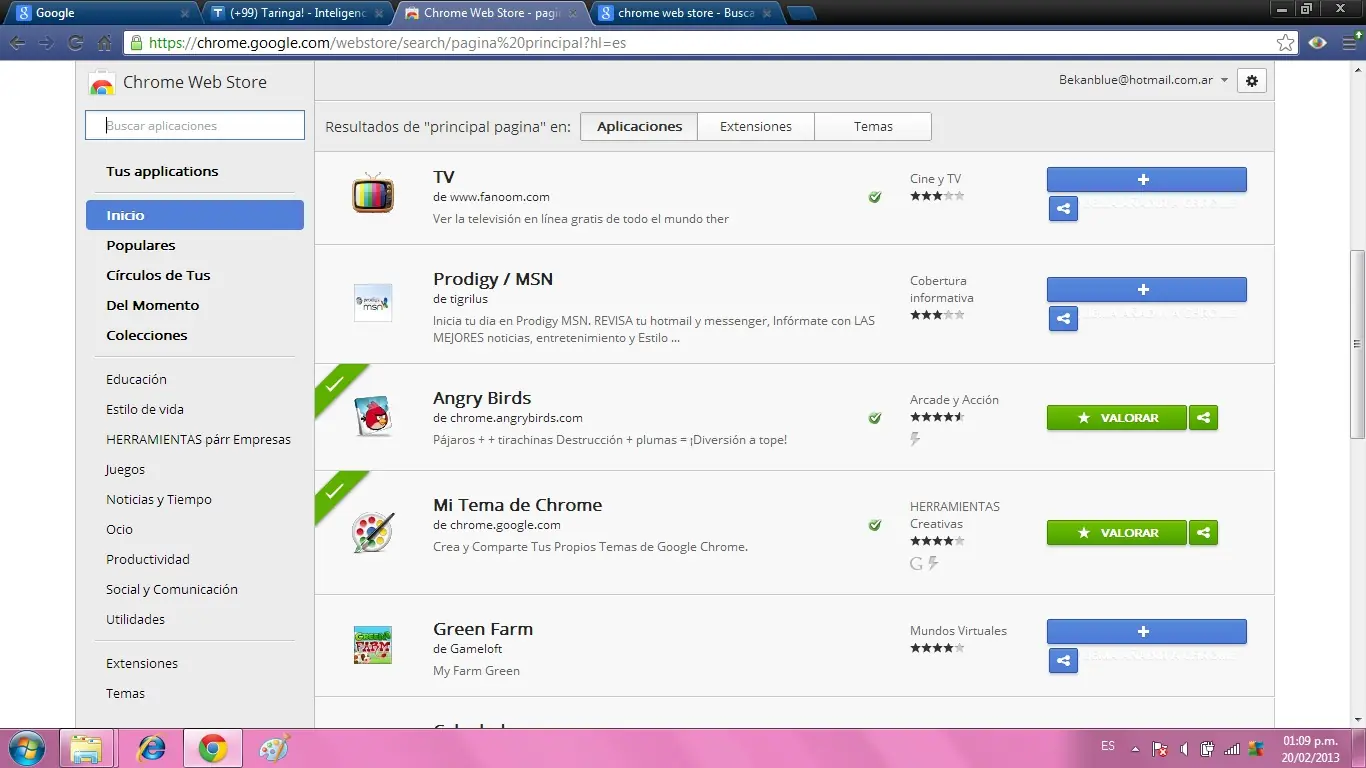Share the Mi Tema de Chrome app

pos(1204,533)
